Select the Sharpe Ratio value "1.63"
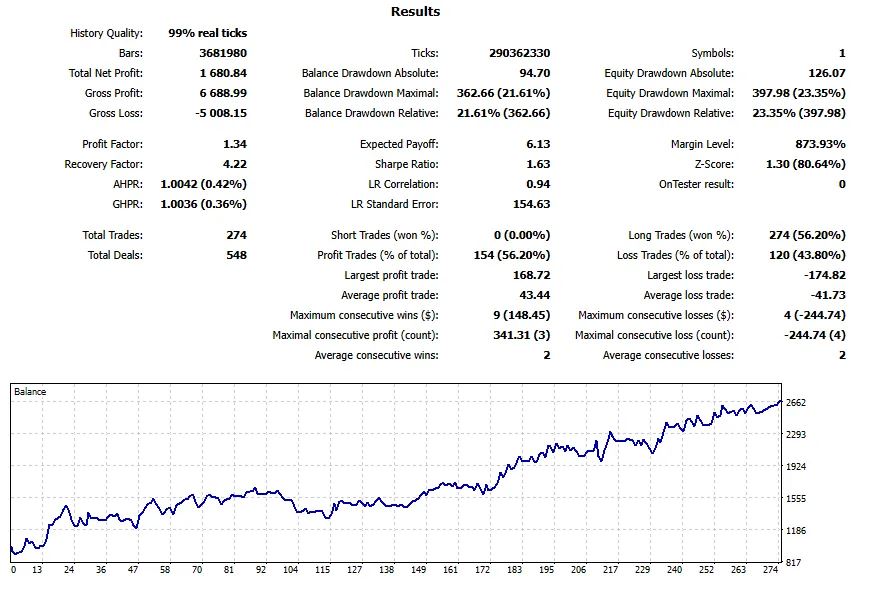The height and width of the screenshot is (591, 884). [538, 164]
